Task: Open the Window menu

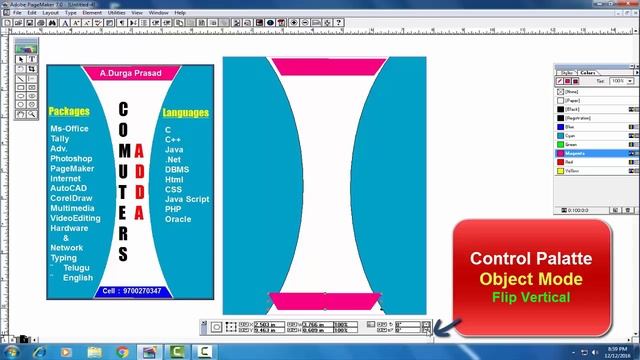Action: (158, 13)
